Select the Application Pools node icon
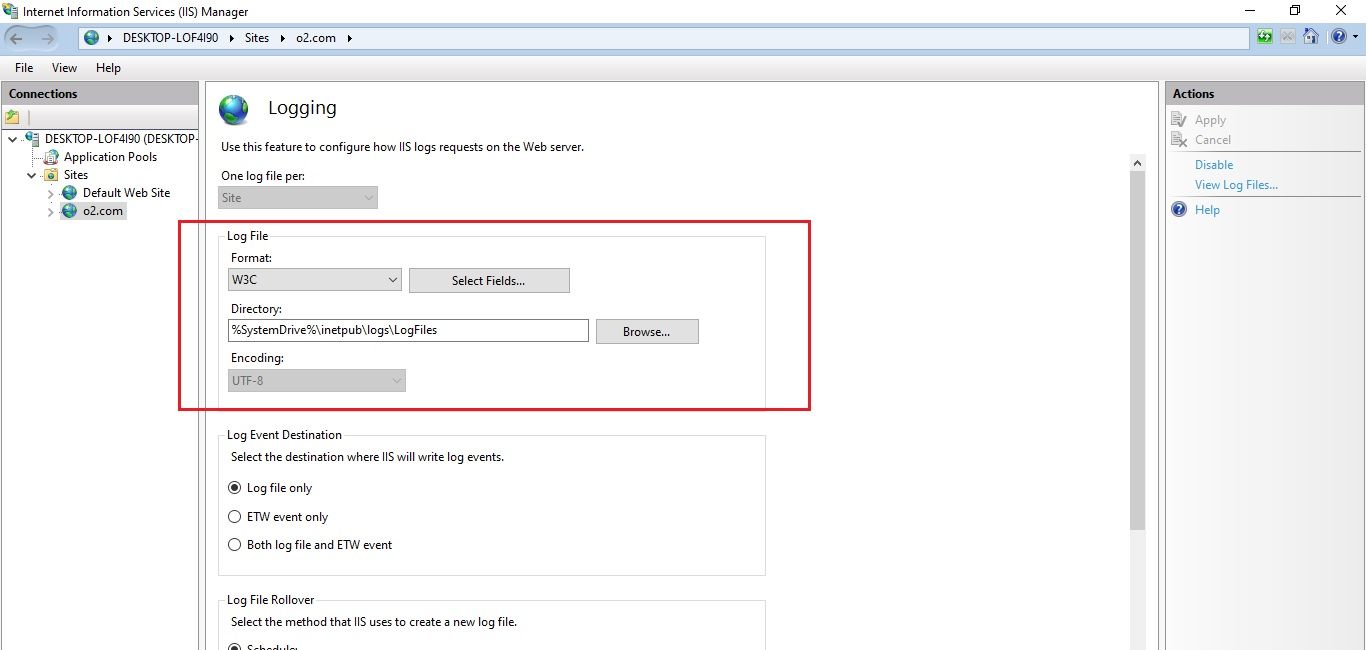 coord(49,156)
